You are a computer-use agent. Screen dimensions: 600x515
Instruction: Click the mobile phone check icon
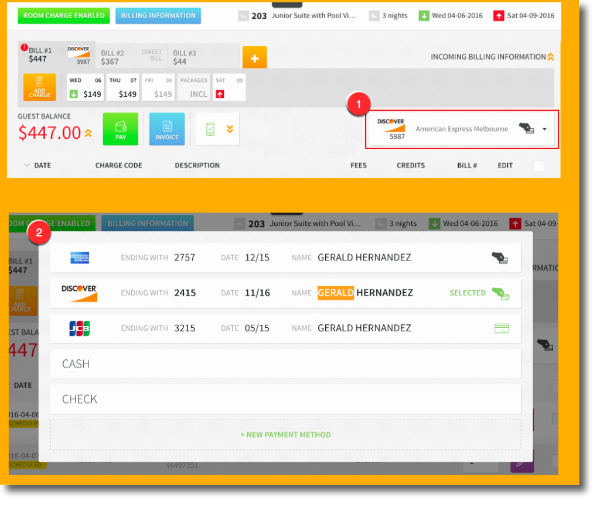pyautogui.click(x=210, y=129)
